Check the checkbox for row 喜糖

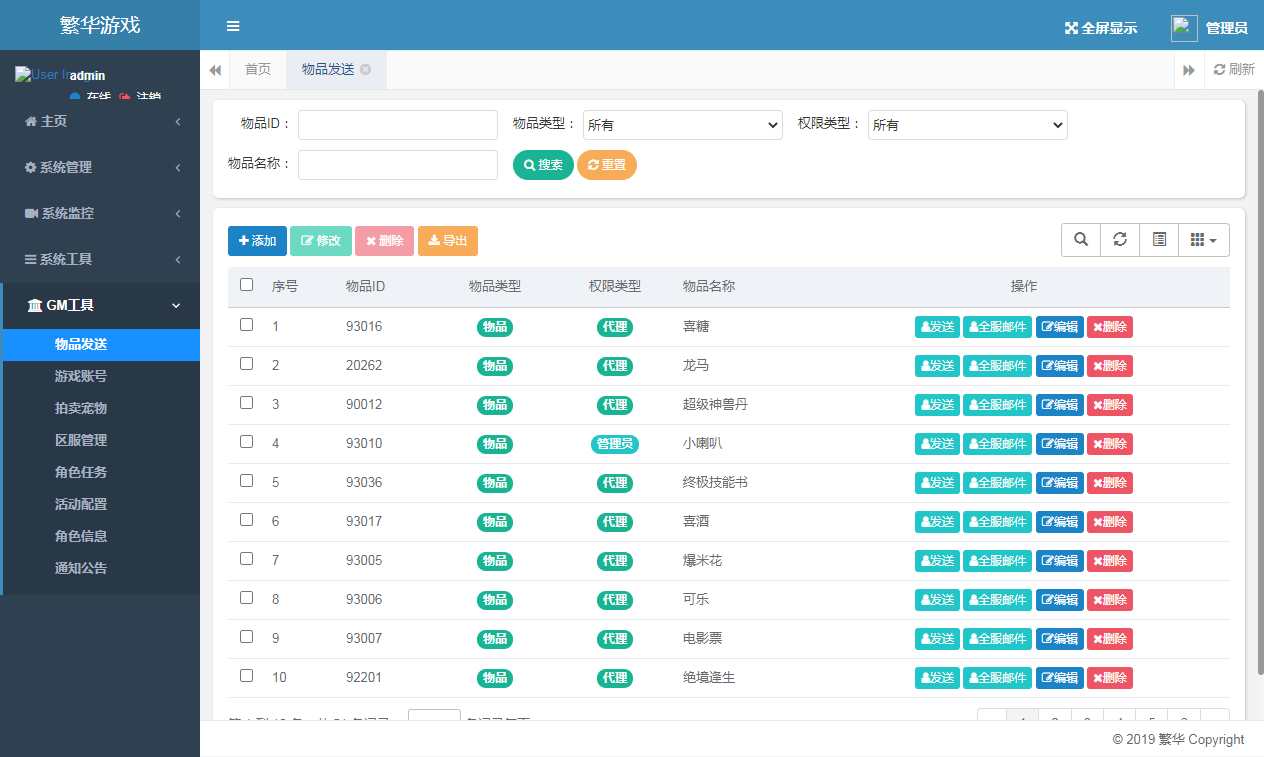(x=247, y=325)
